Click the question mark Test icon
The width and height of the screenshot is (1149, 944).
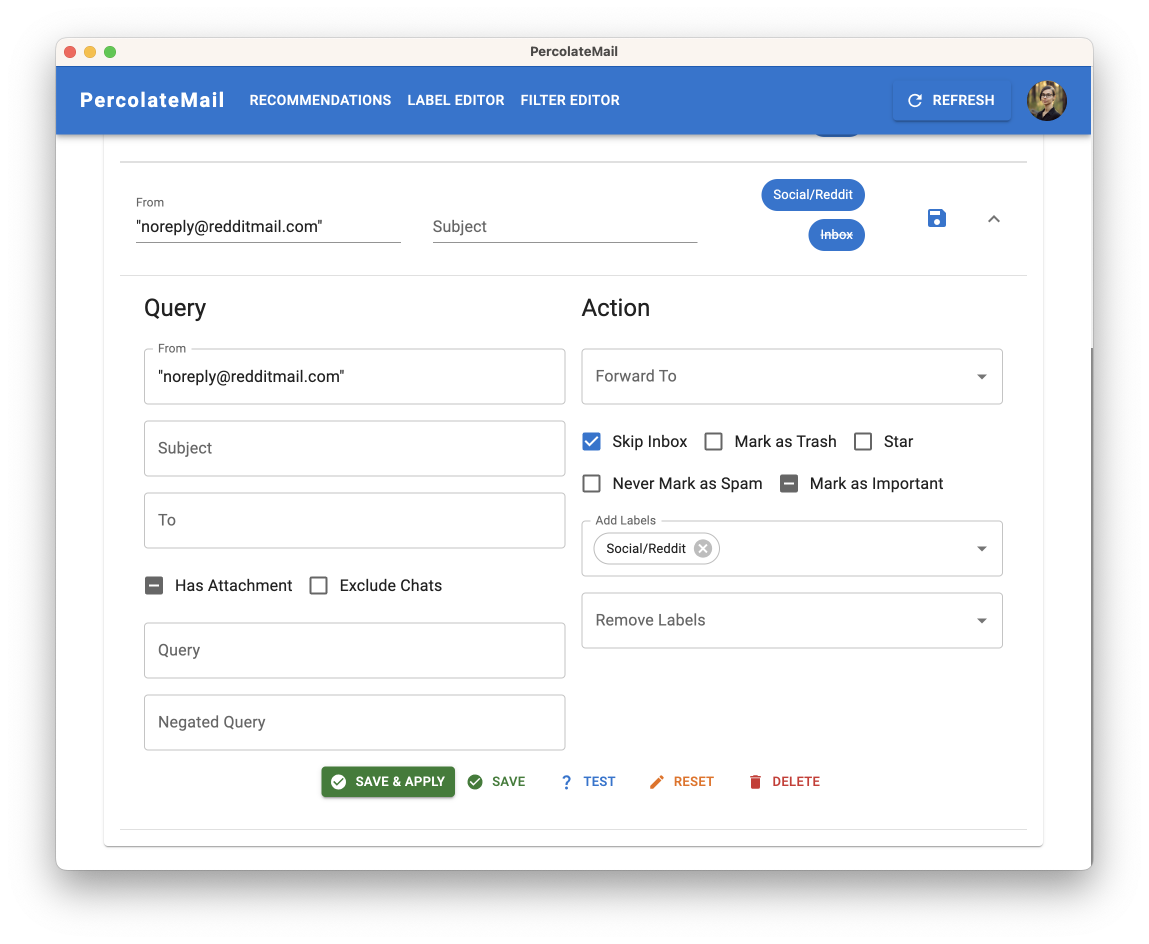tap(566, 782)
